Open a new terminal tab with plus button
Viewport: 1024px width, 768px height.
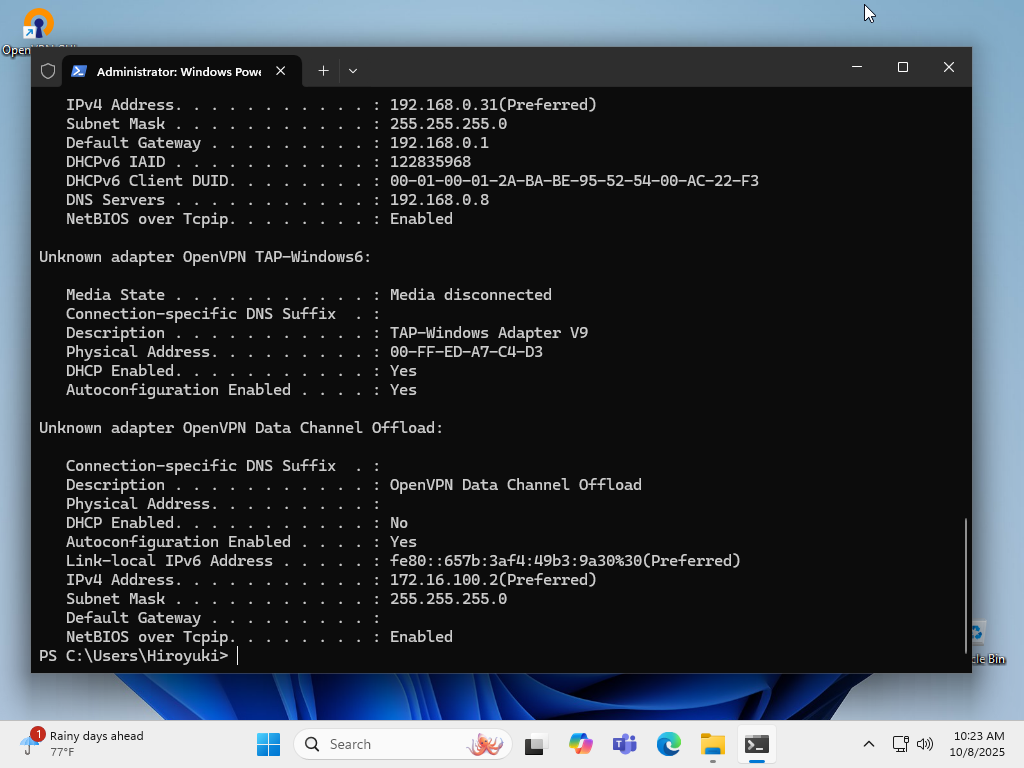[323, 70]
